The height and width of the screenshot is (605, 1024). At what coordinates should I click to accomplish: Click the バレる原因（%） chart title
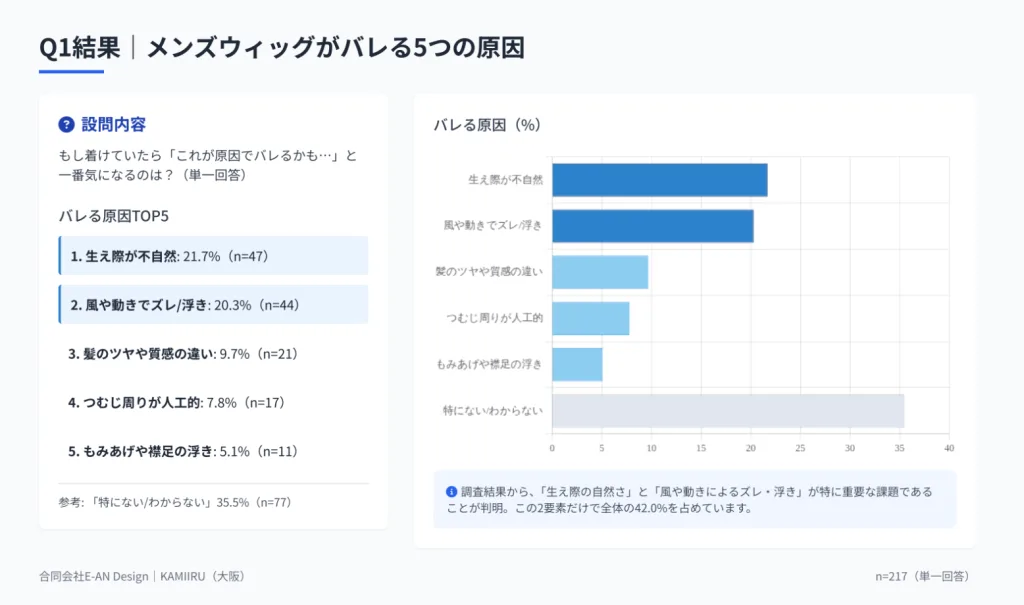point(487,125)
